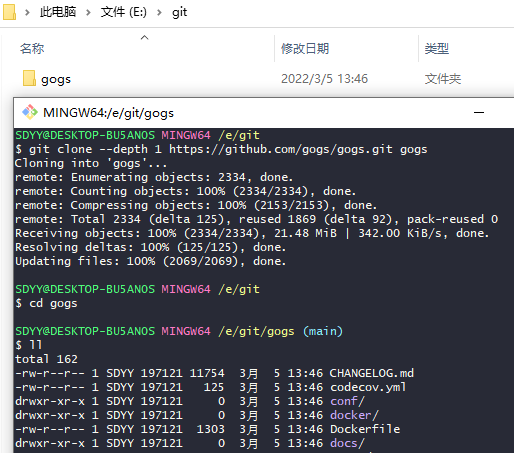Click the "cd gogs" command line
Image resolution: width=514 pixels, height=453 pixels.
tap(46, 303)
